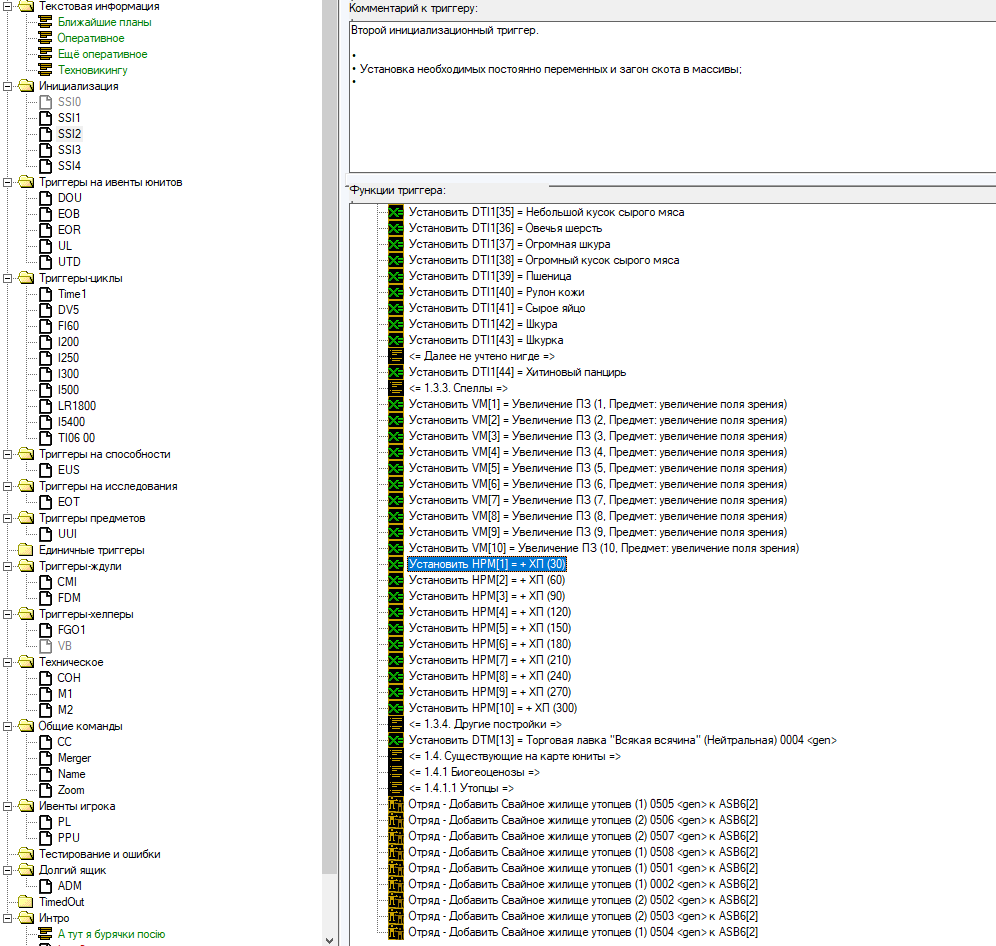Collapse the Ивенты игрока folder
Screen dimensions: 996x946
pyautogui.click(x=8, y=806)
